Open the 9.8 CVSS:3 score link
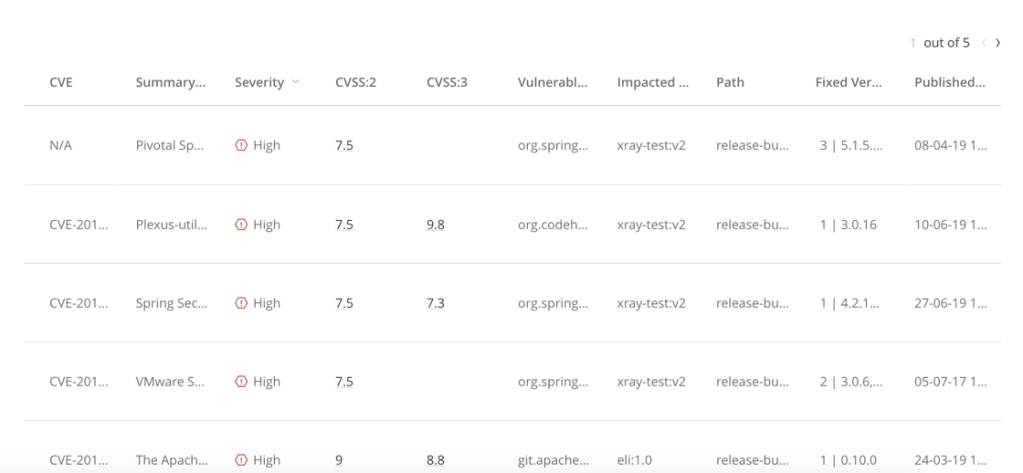Screen dimensions: 1023x473 (x=435, y=225)
